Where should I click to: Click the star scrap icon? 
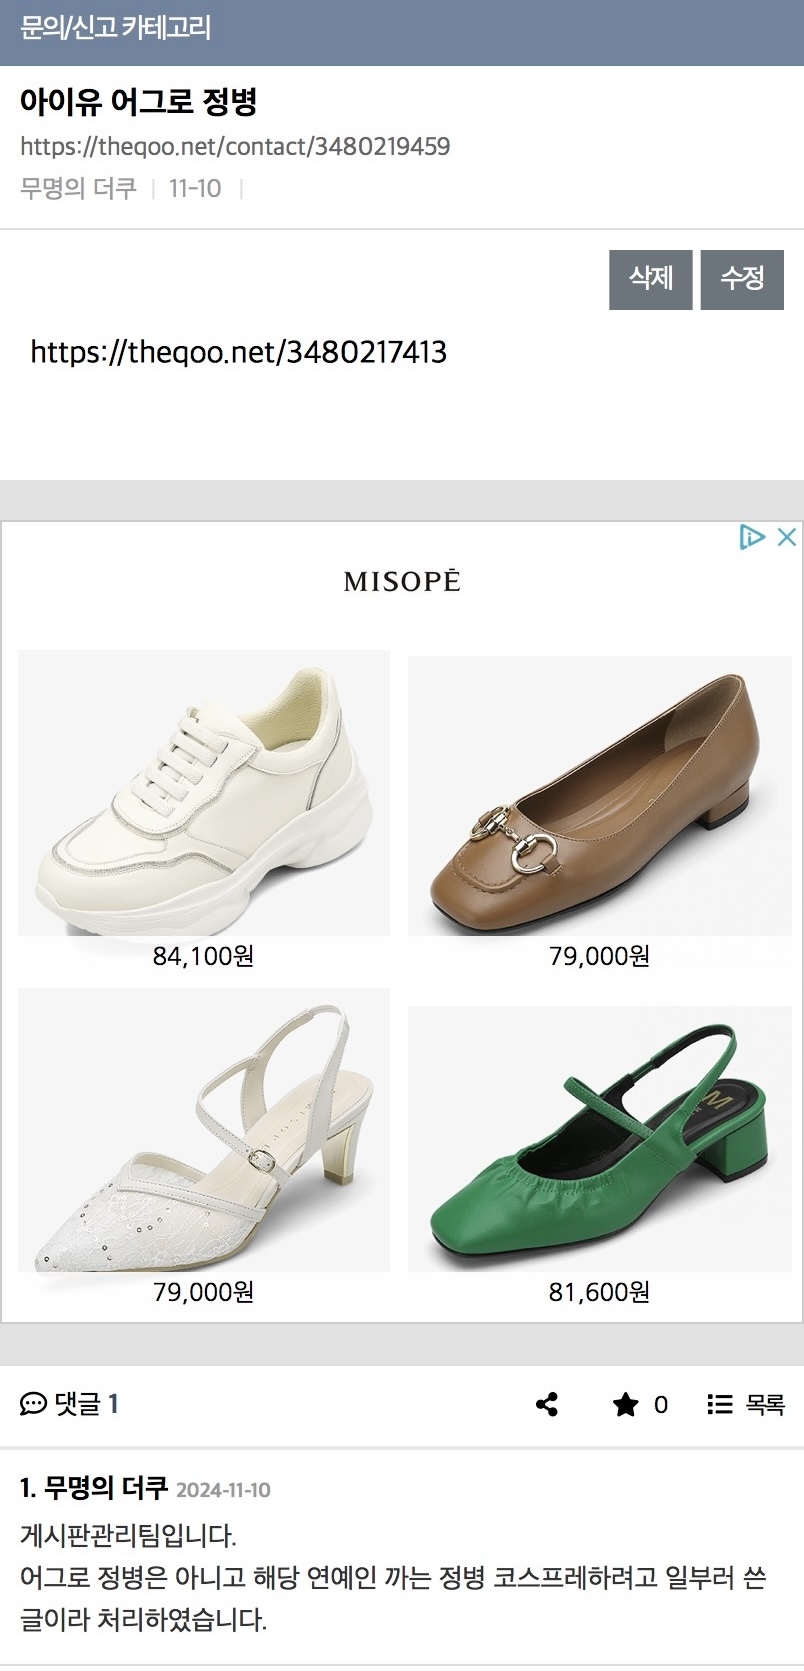click(x=625, y=1405)
